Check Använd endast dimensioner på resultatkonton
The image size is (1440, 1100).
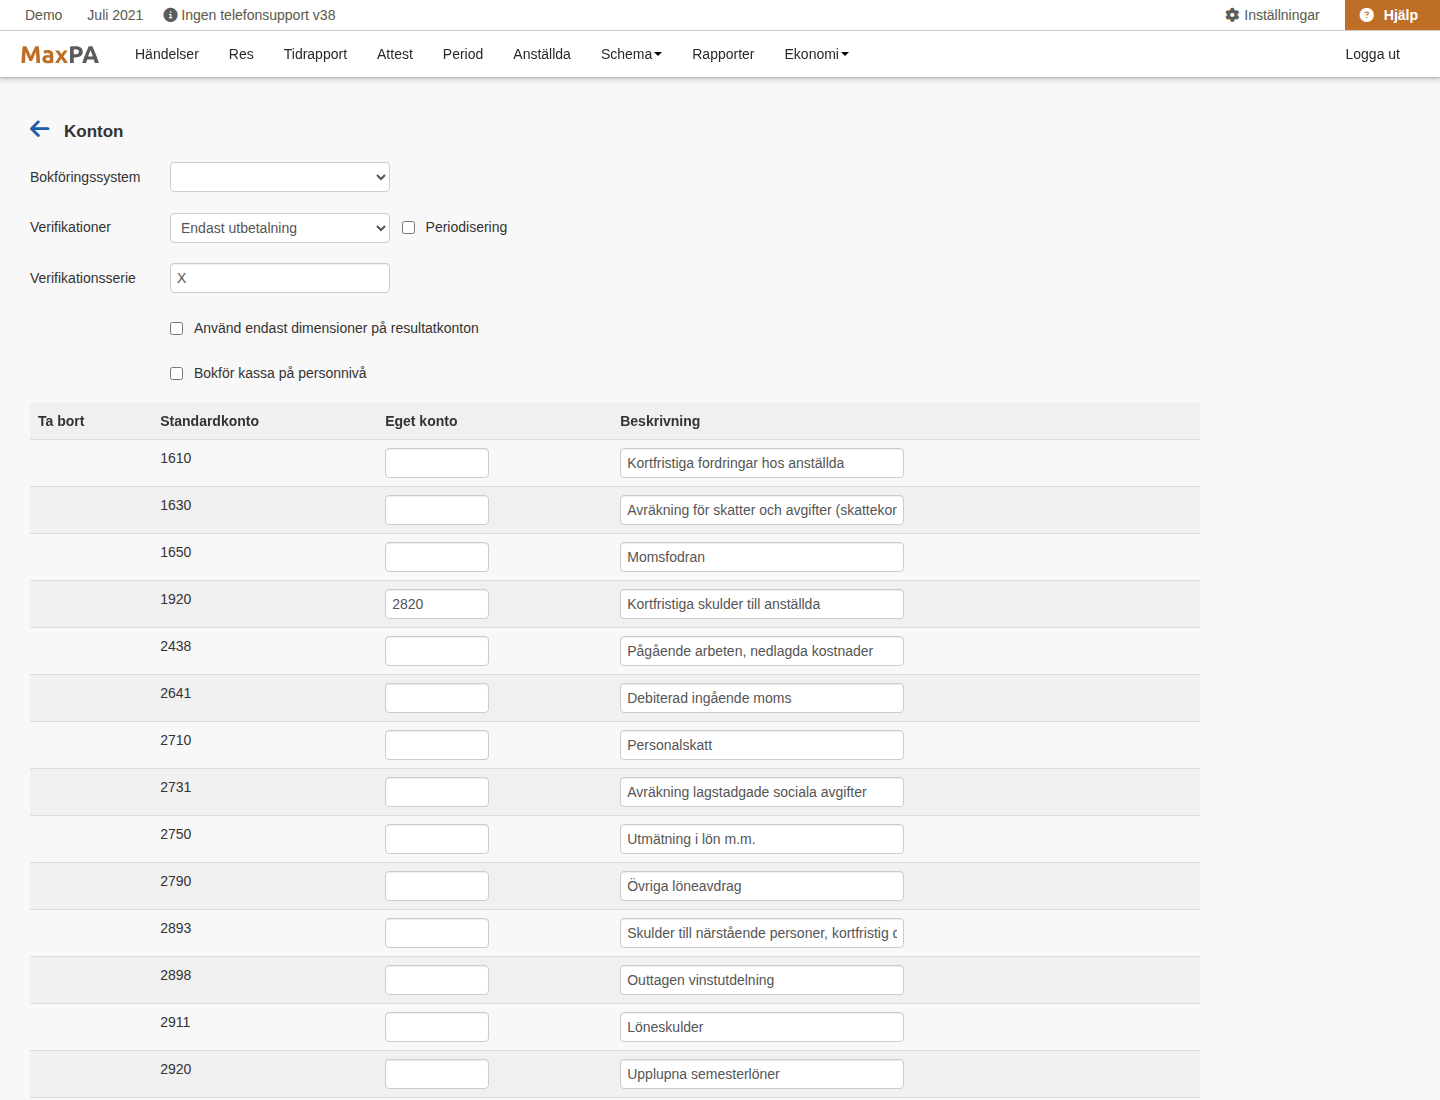[x=176, y=329]
